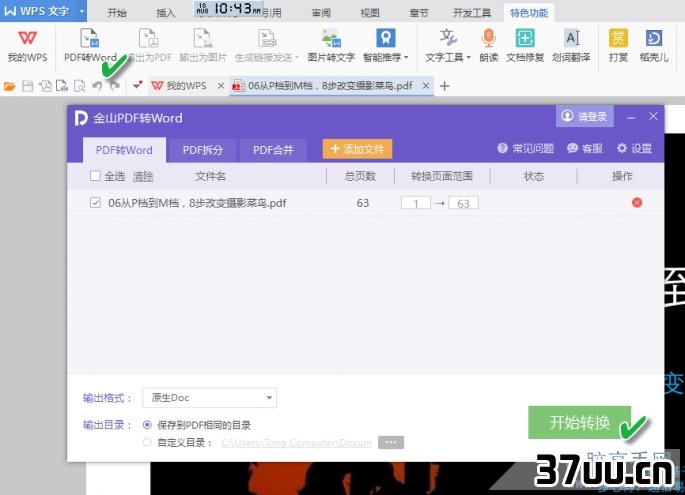Viewport: 685px width, 495px height.
Task: Expand the WPS 文字 application menu arrow
Action: coord(82,11)
